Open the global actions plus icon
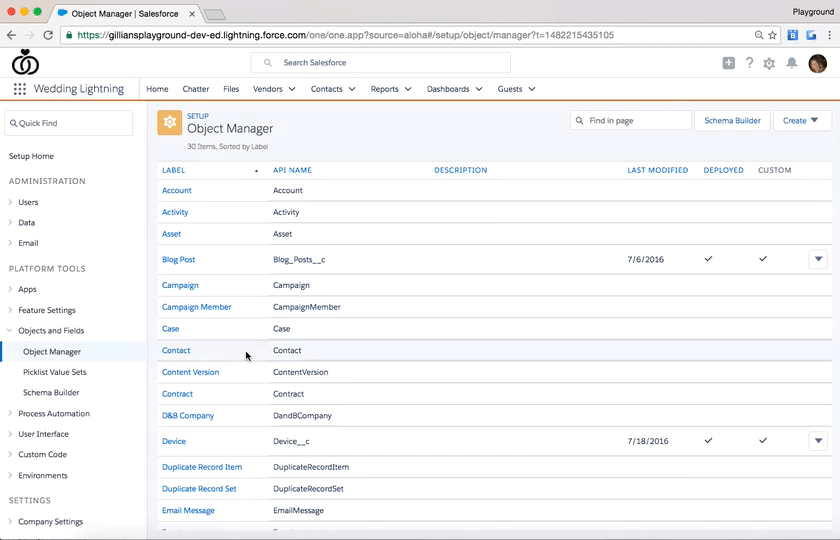The height and width of the screenshot is (540, 840). (x=729, y=63)
